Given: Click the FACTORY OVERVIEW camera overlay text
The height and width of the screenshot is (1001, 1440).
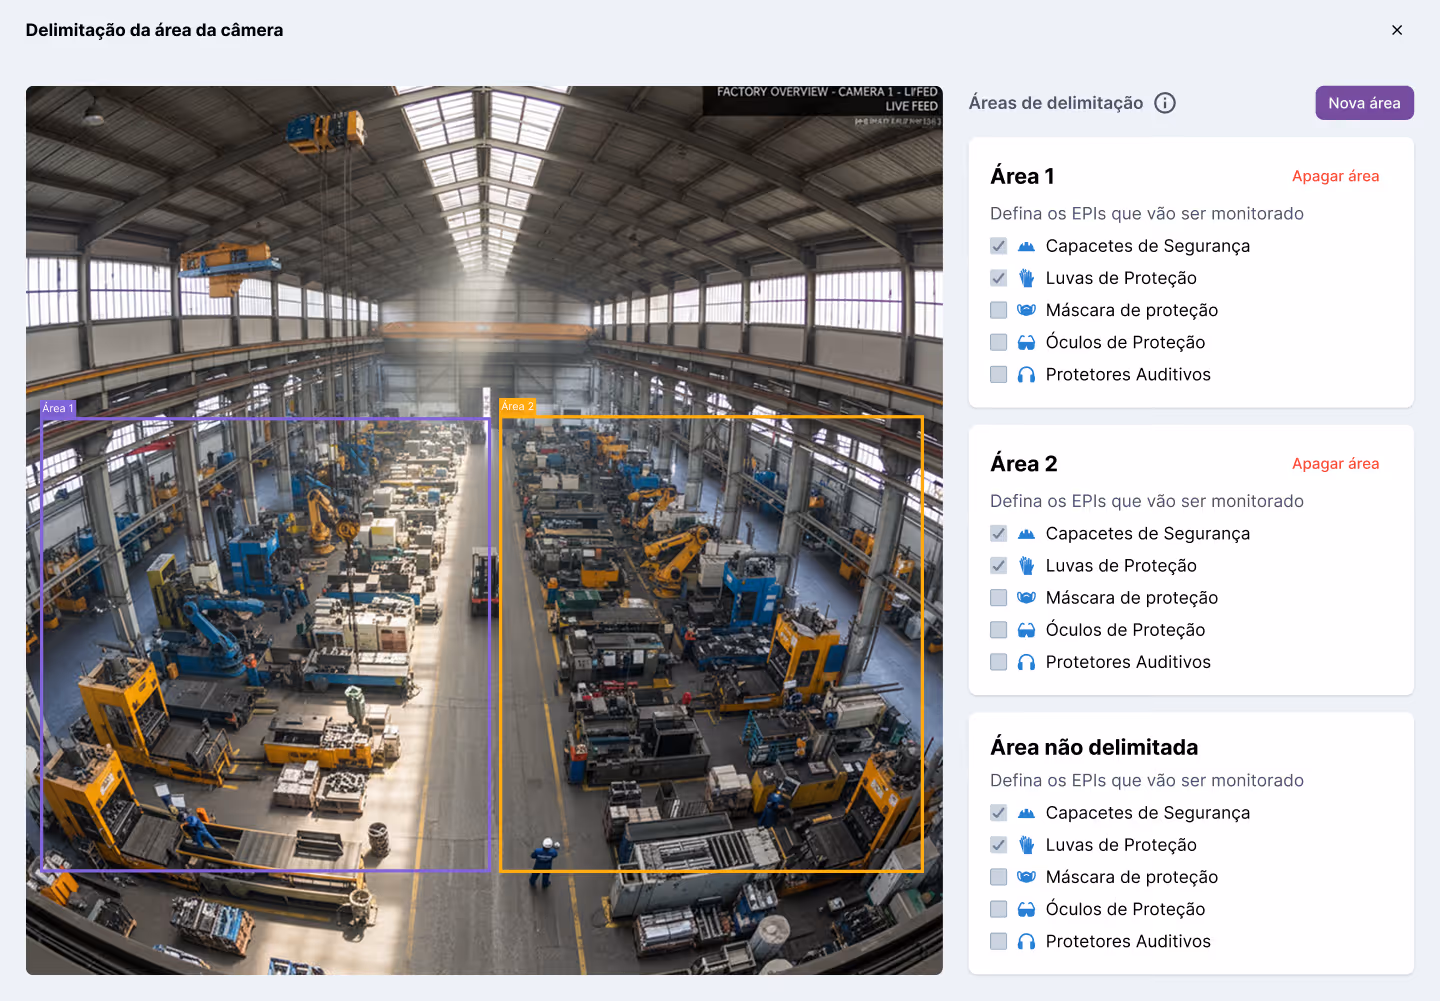Looking at the screenshot, I should click(827, 92).
